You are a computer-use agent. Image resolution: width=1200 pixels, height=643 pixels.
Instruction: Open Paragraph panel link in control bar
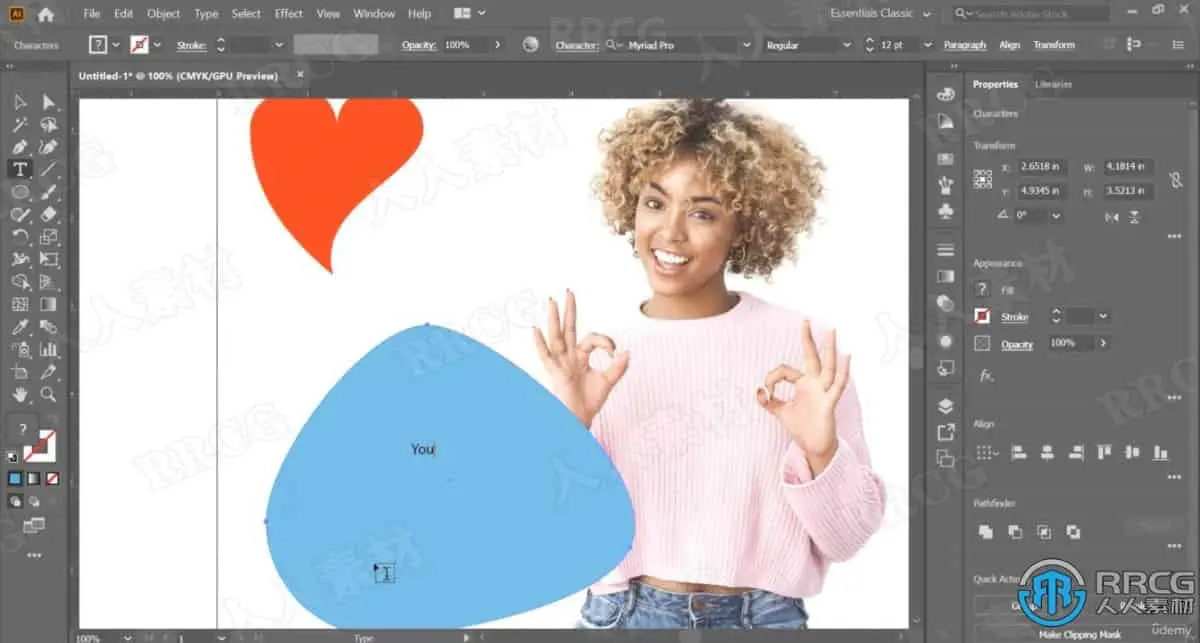[965, 45]
